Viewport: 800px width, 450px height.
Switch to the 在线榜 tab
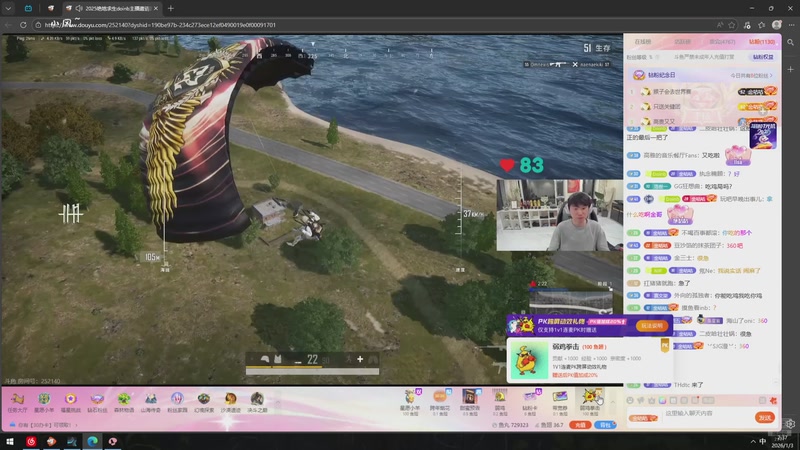(x=643, y=42)
